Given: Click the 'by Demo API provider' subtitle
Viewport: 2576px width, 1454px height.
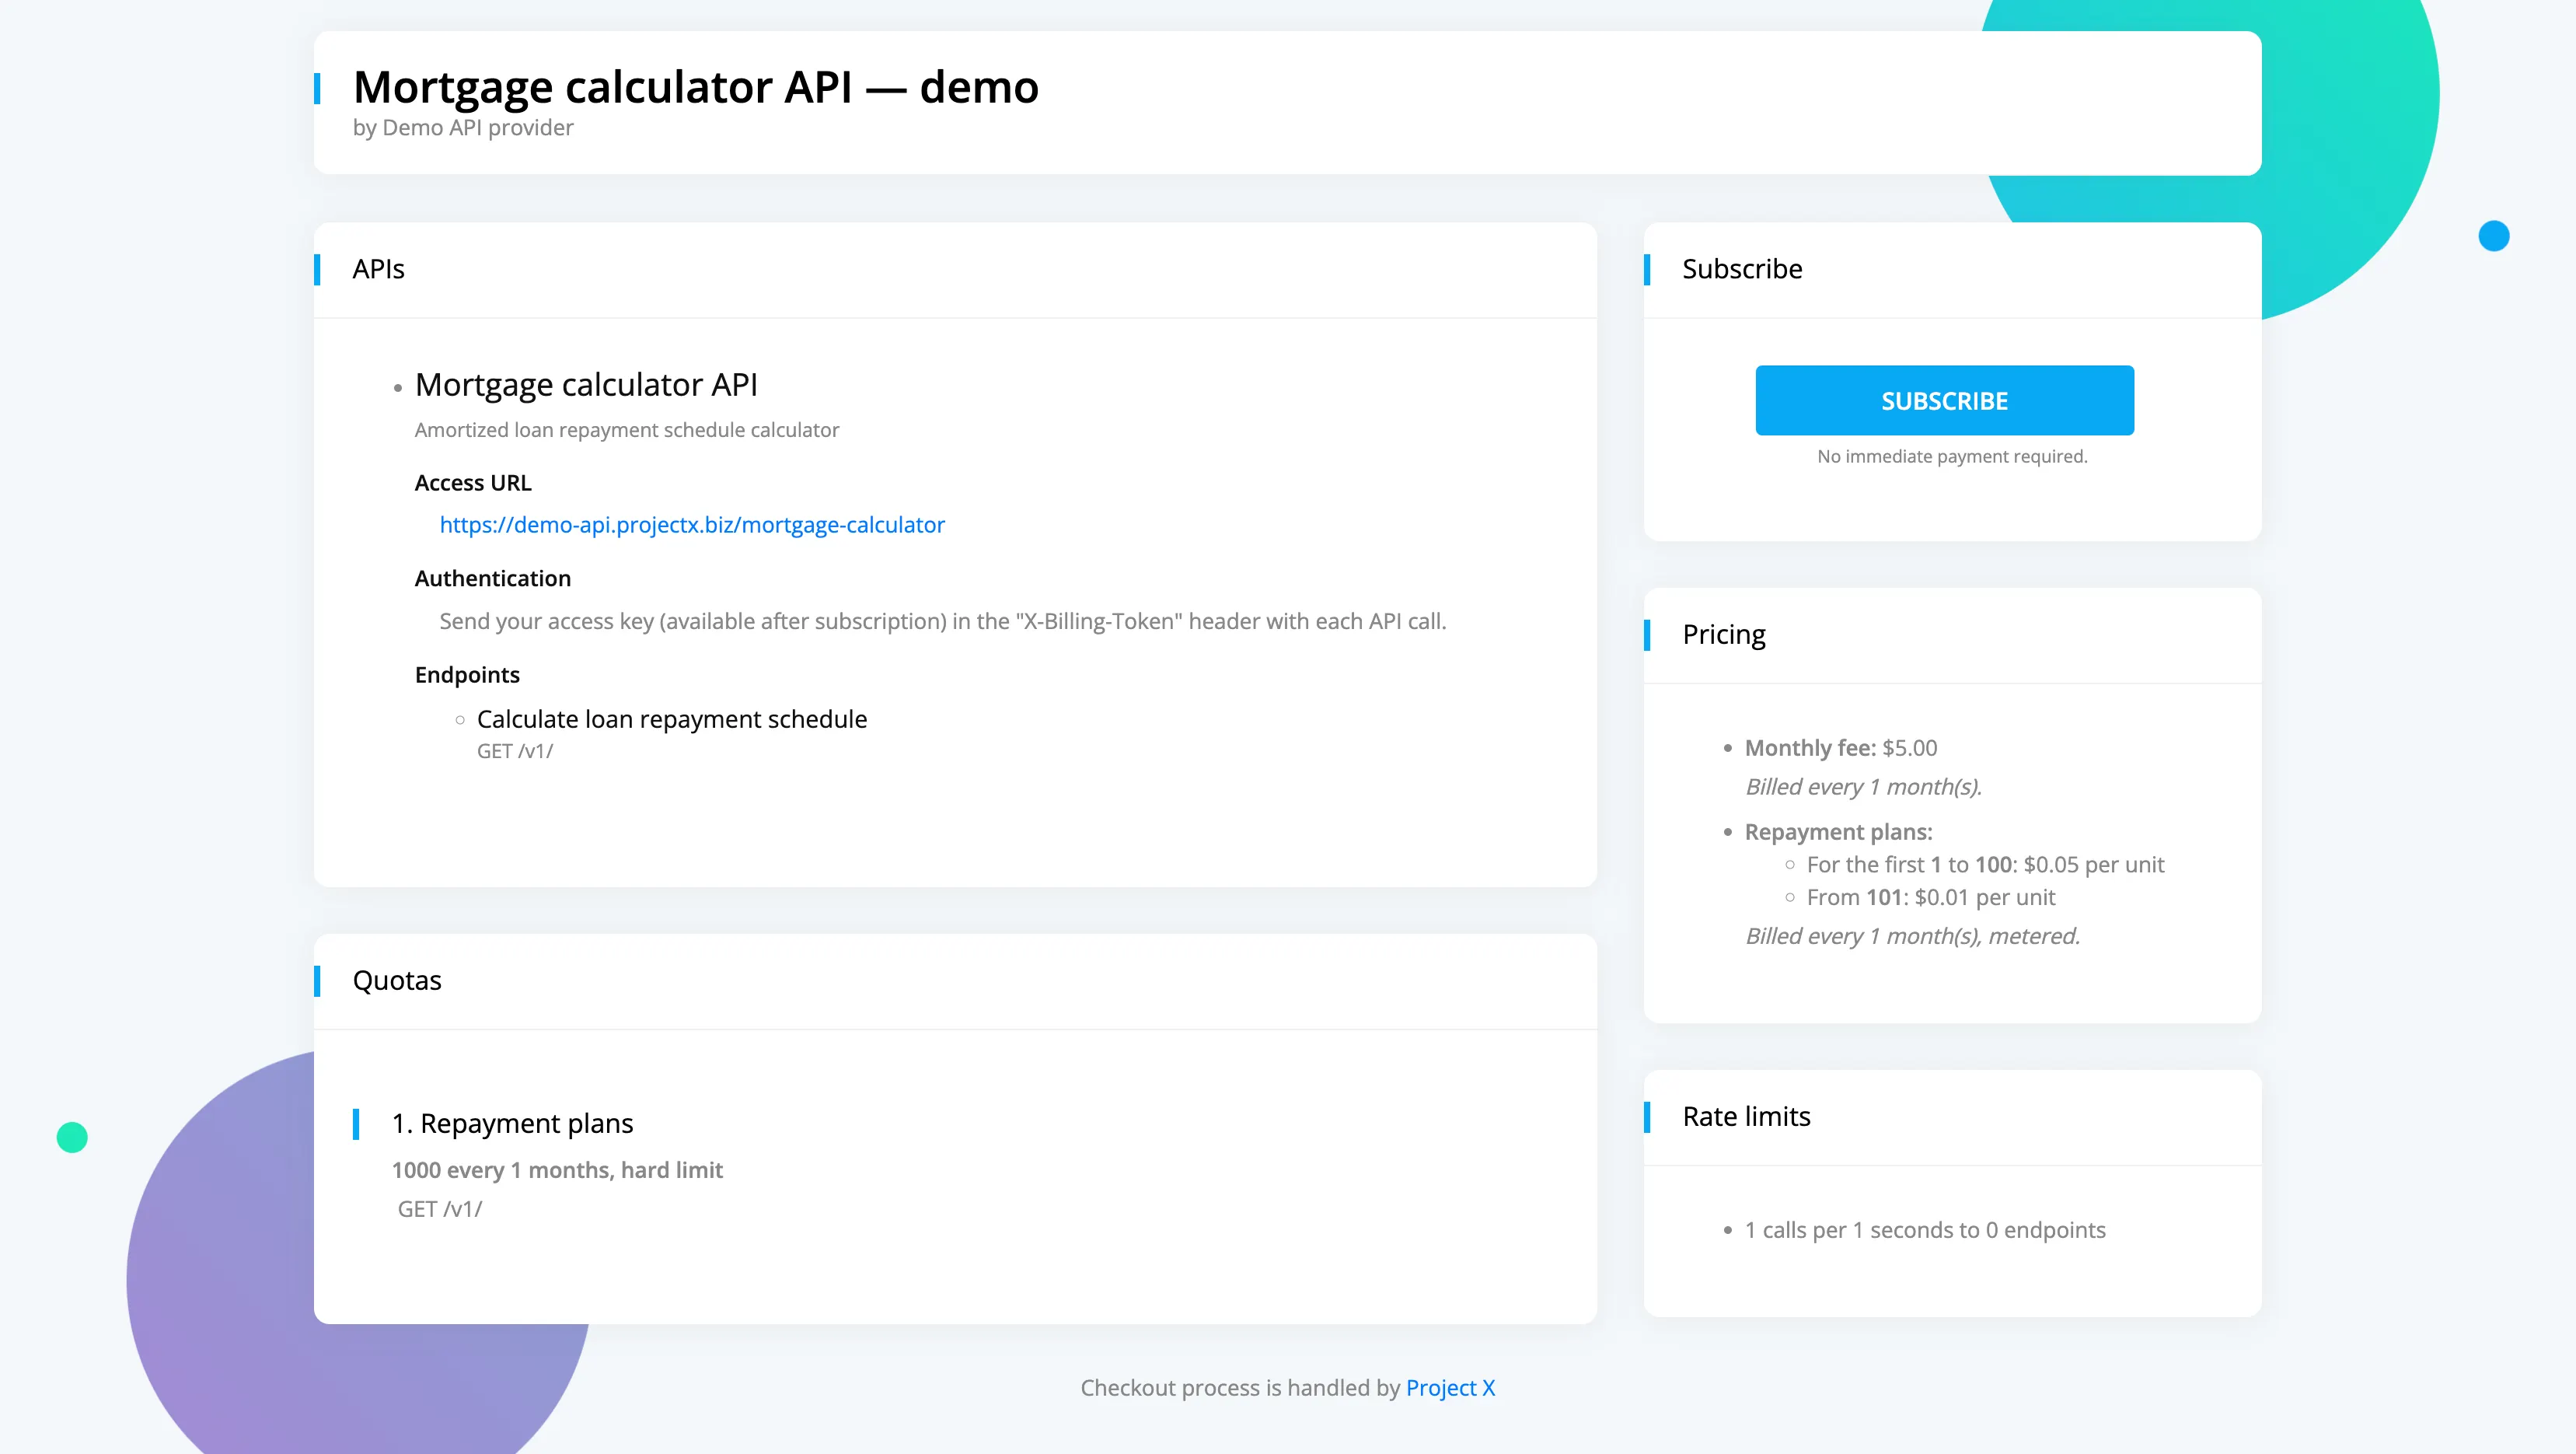Looking at the screenshot, I should [x=463, y=128].
